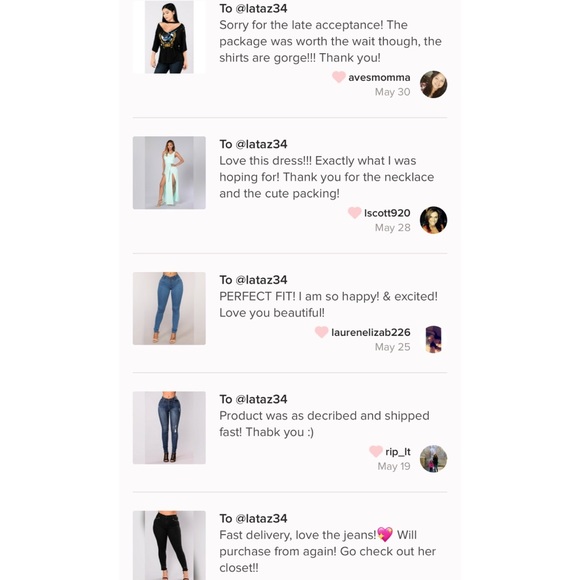Image resolution: width=580 pixels, height=580 pixels.
Task: View the dark distressed jeans listing thumbnail
Action: coord(169,428)
